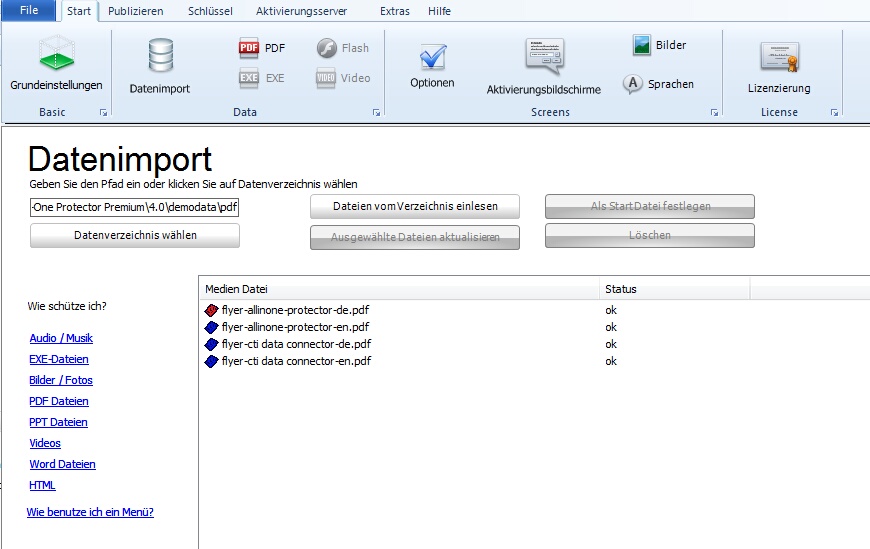Switch to the Publizieren tab
870x549 pixels.
[x=136, y=11]
